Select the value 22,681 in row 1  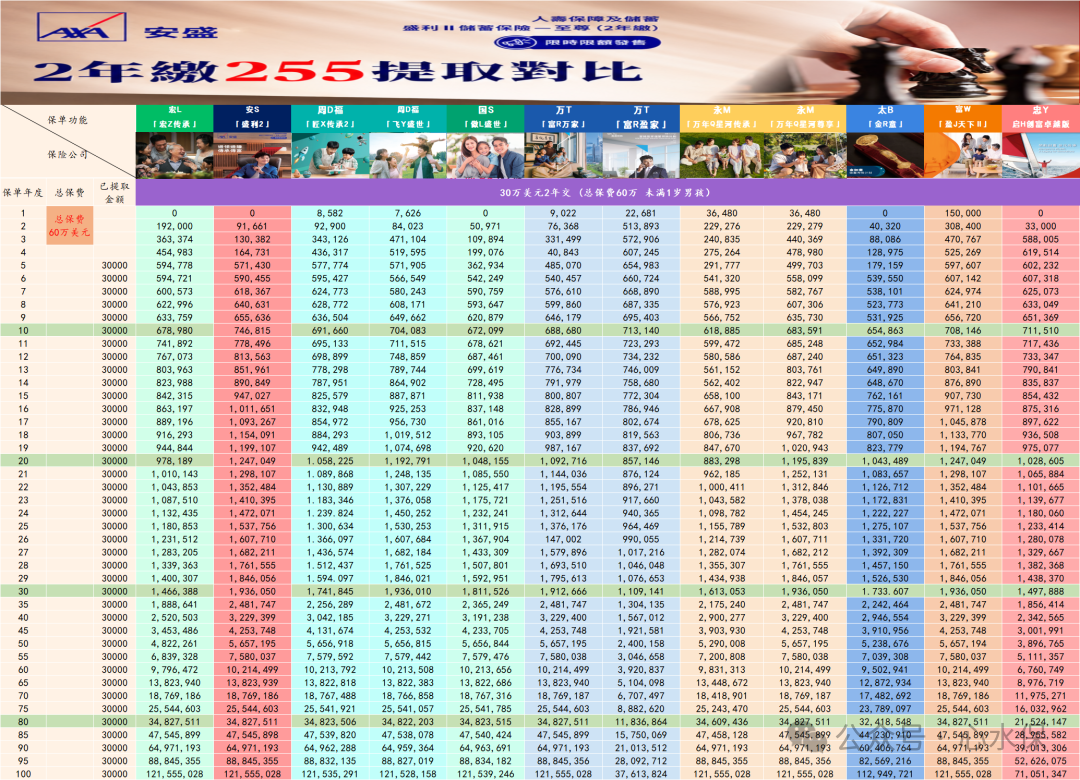pos(641,213)
